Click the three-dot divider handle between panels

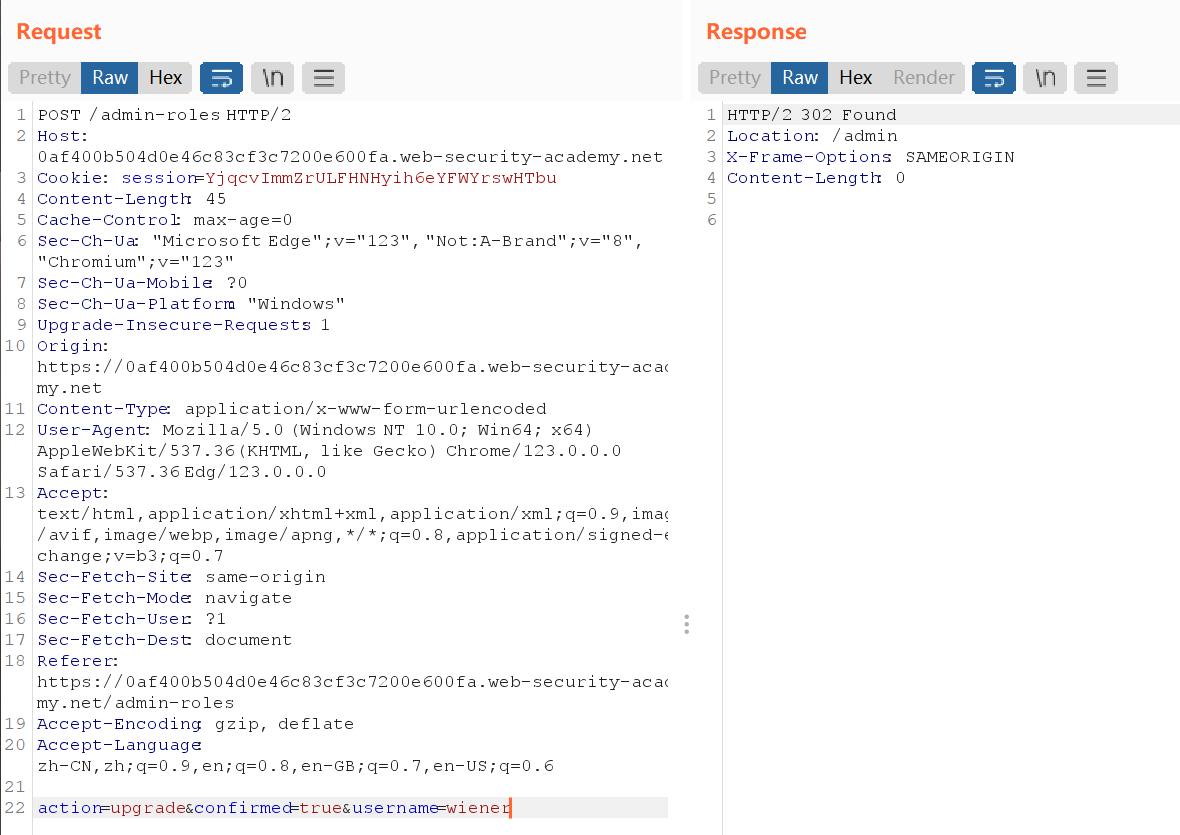pyautogui.click(x=686, y=625)
